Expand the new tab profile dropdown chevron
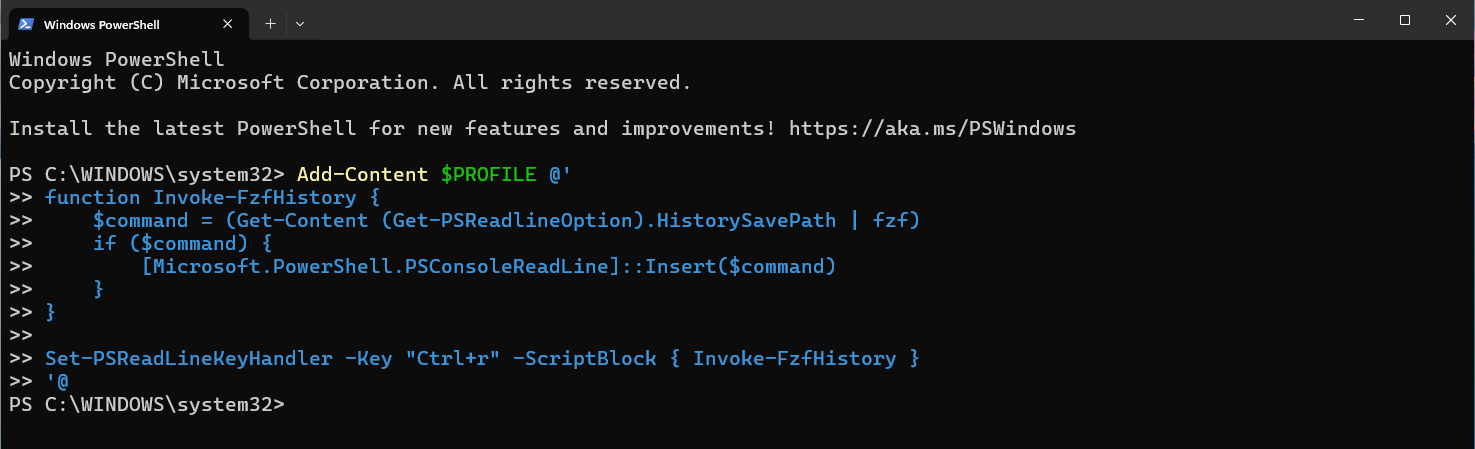 pyautogui.click(x=300, y=22)
